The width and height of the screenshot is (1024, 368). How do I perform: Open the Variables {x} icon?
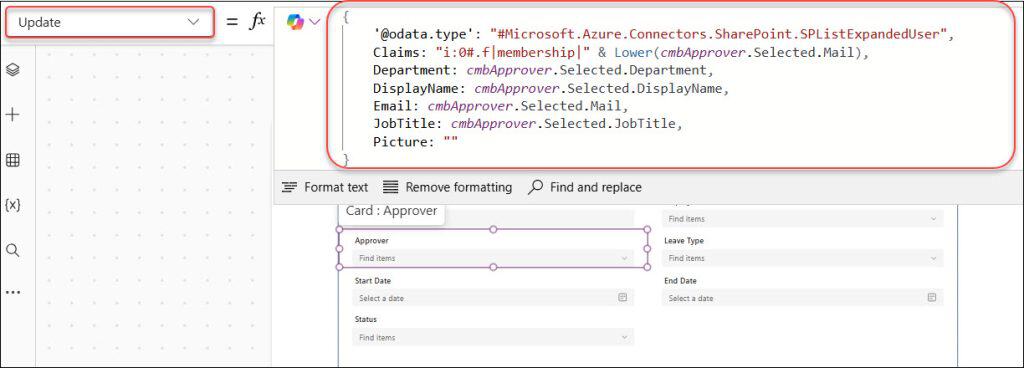12,205
